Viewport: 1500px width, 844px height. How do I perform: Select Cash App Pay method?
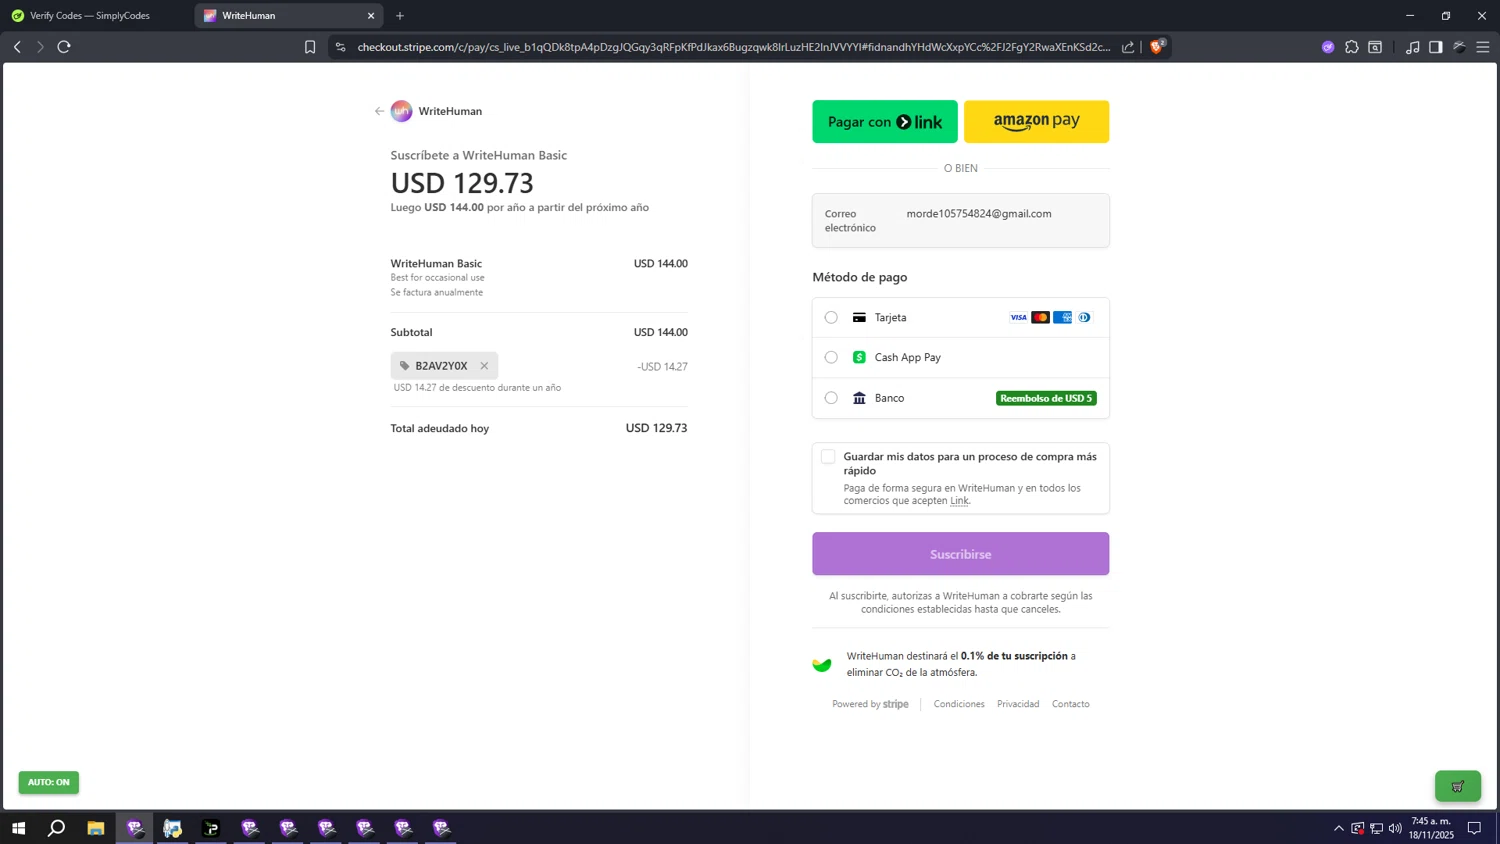[831, 357]
